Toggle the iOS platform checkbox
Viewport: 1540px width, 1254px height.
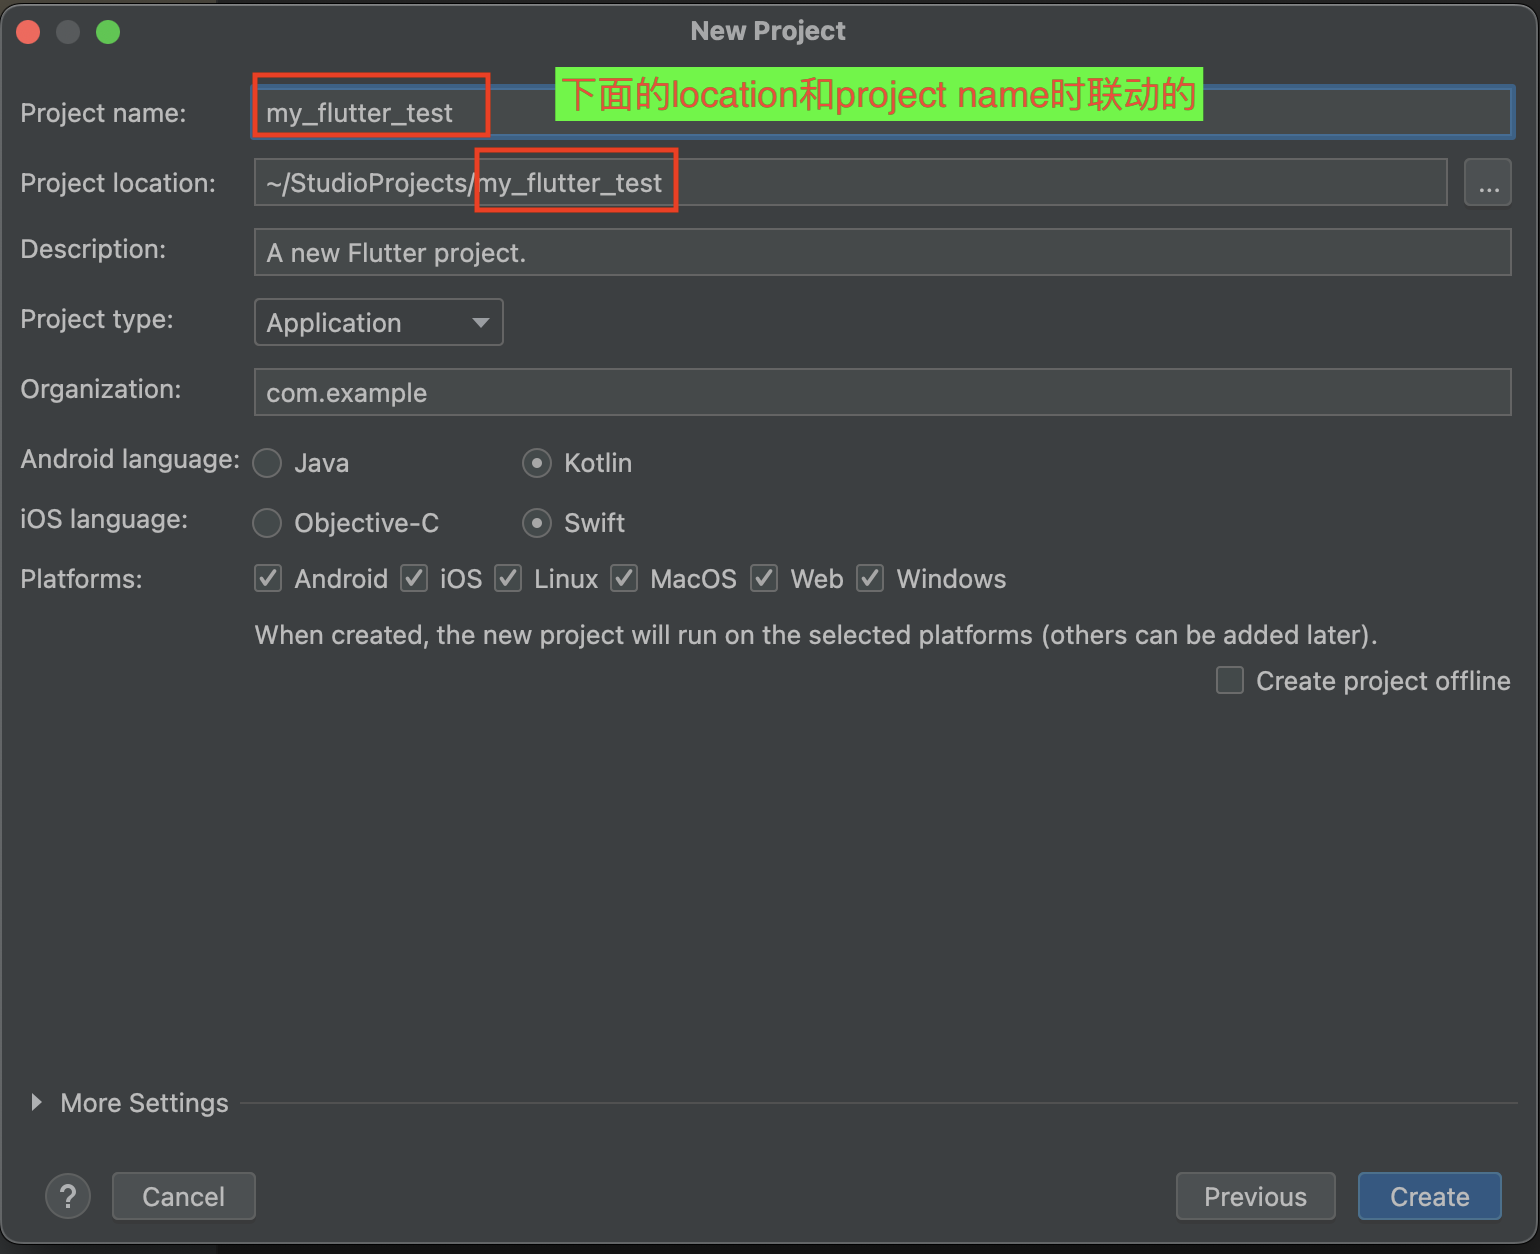tap(414, 578)
